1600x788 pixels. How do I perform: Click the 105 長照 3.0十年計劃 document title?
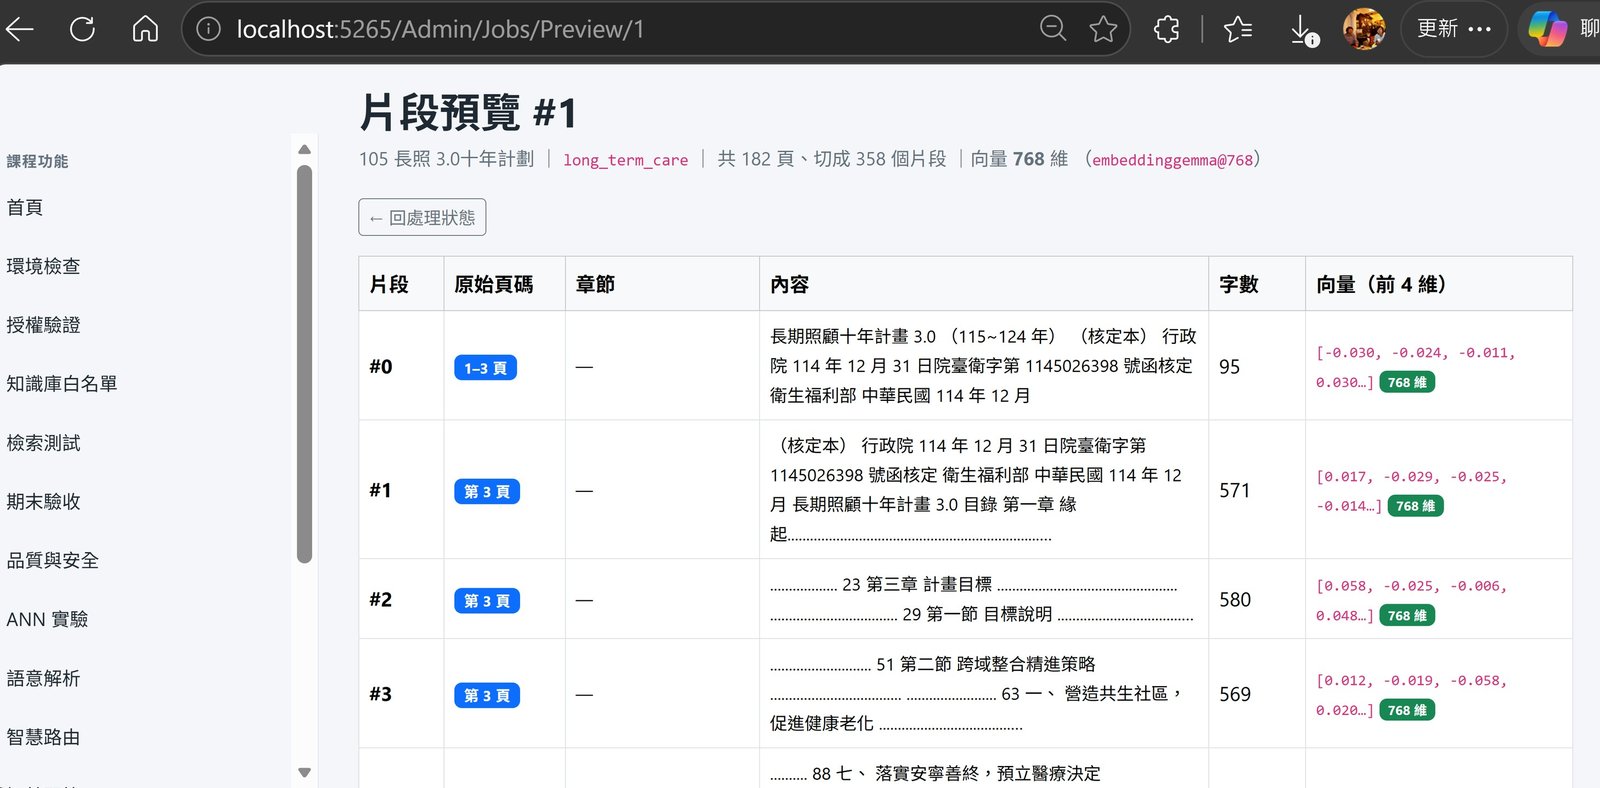click(x=447, y=159)
